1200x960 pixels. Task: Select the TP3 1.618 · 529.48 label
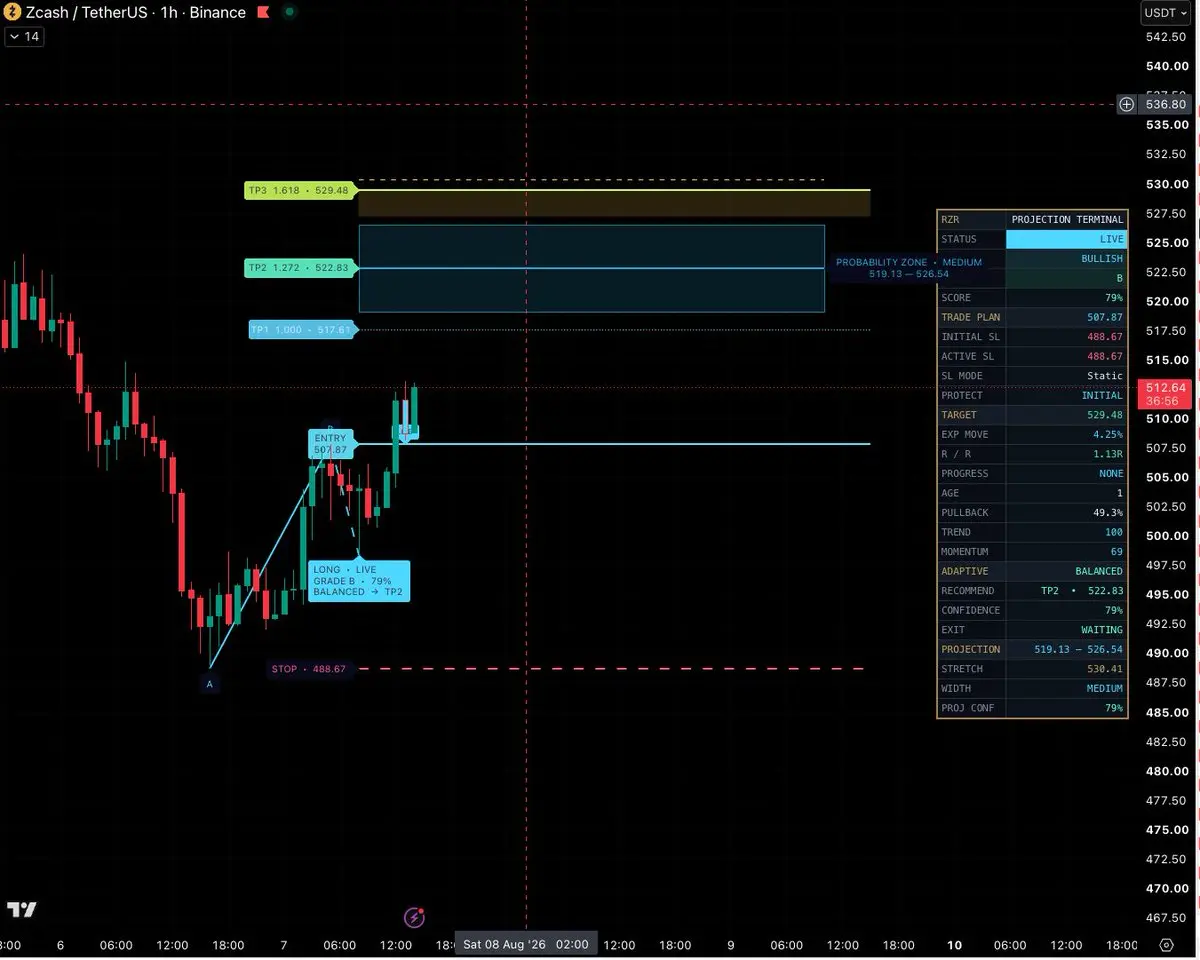300,190
